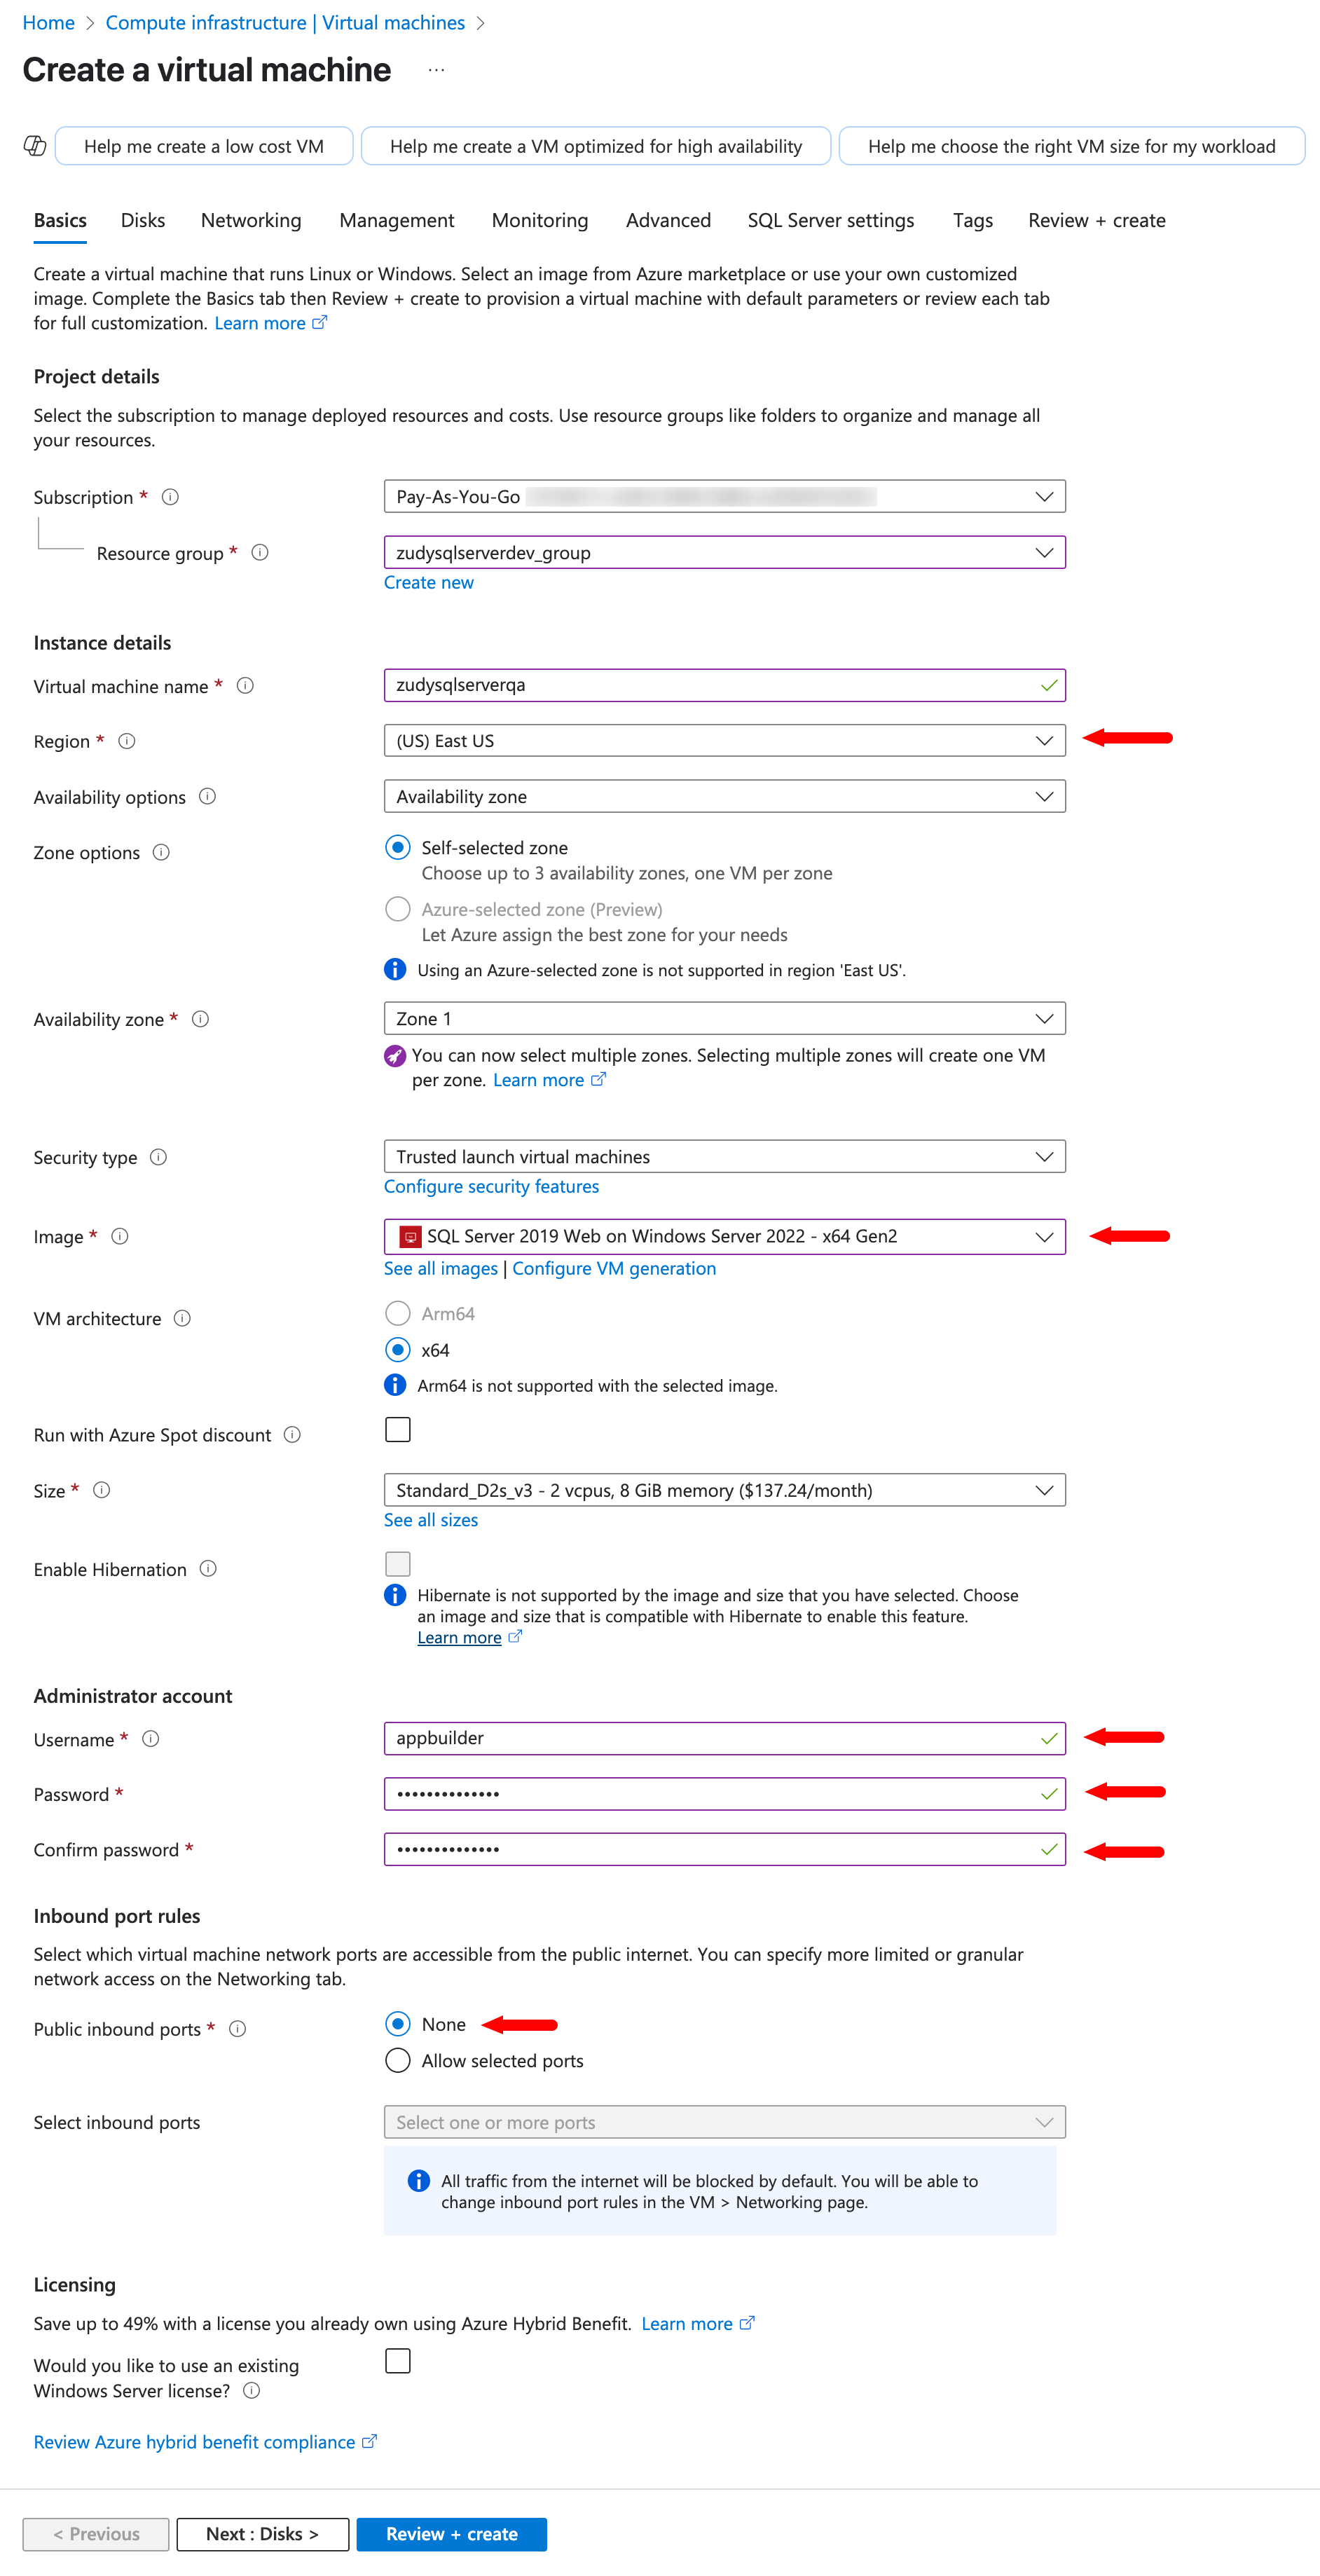The image size is (1320, 2576).
Task: Click the info icon beside Resource group
Action: (260, 552)
